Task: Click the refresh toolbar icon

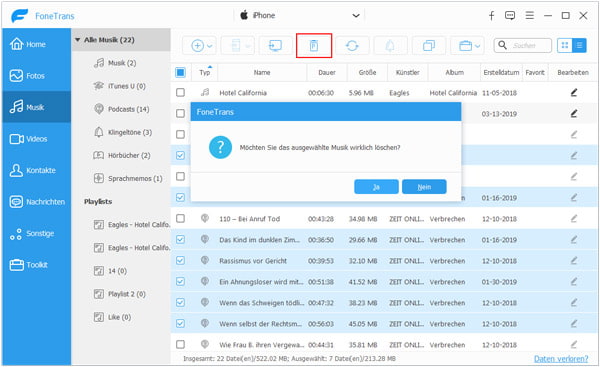Action: pos(352,46)
